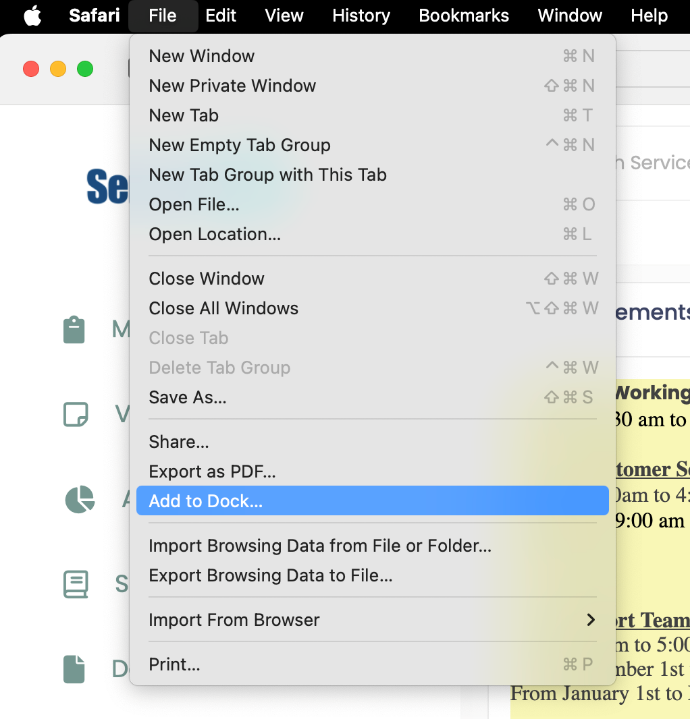Open the Window menu

(x=570, y=15)
